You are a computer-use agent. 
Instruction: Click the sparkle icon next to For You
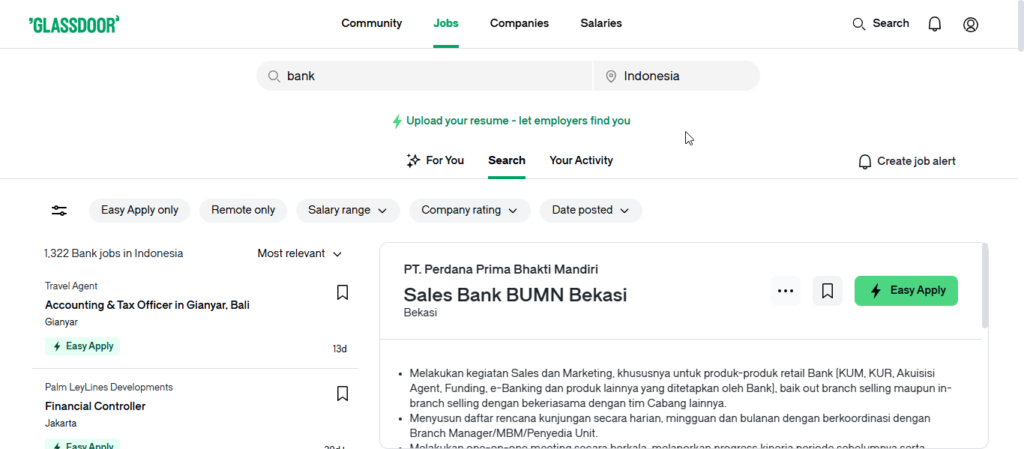coord(413,161)
